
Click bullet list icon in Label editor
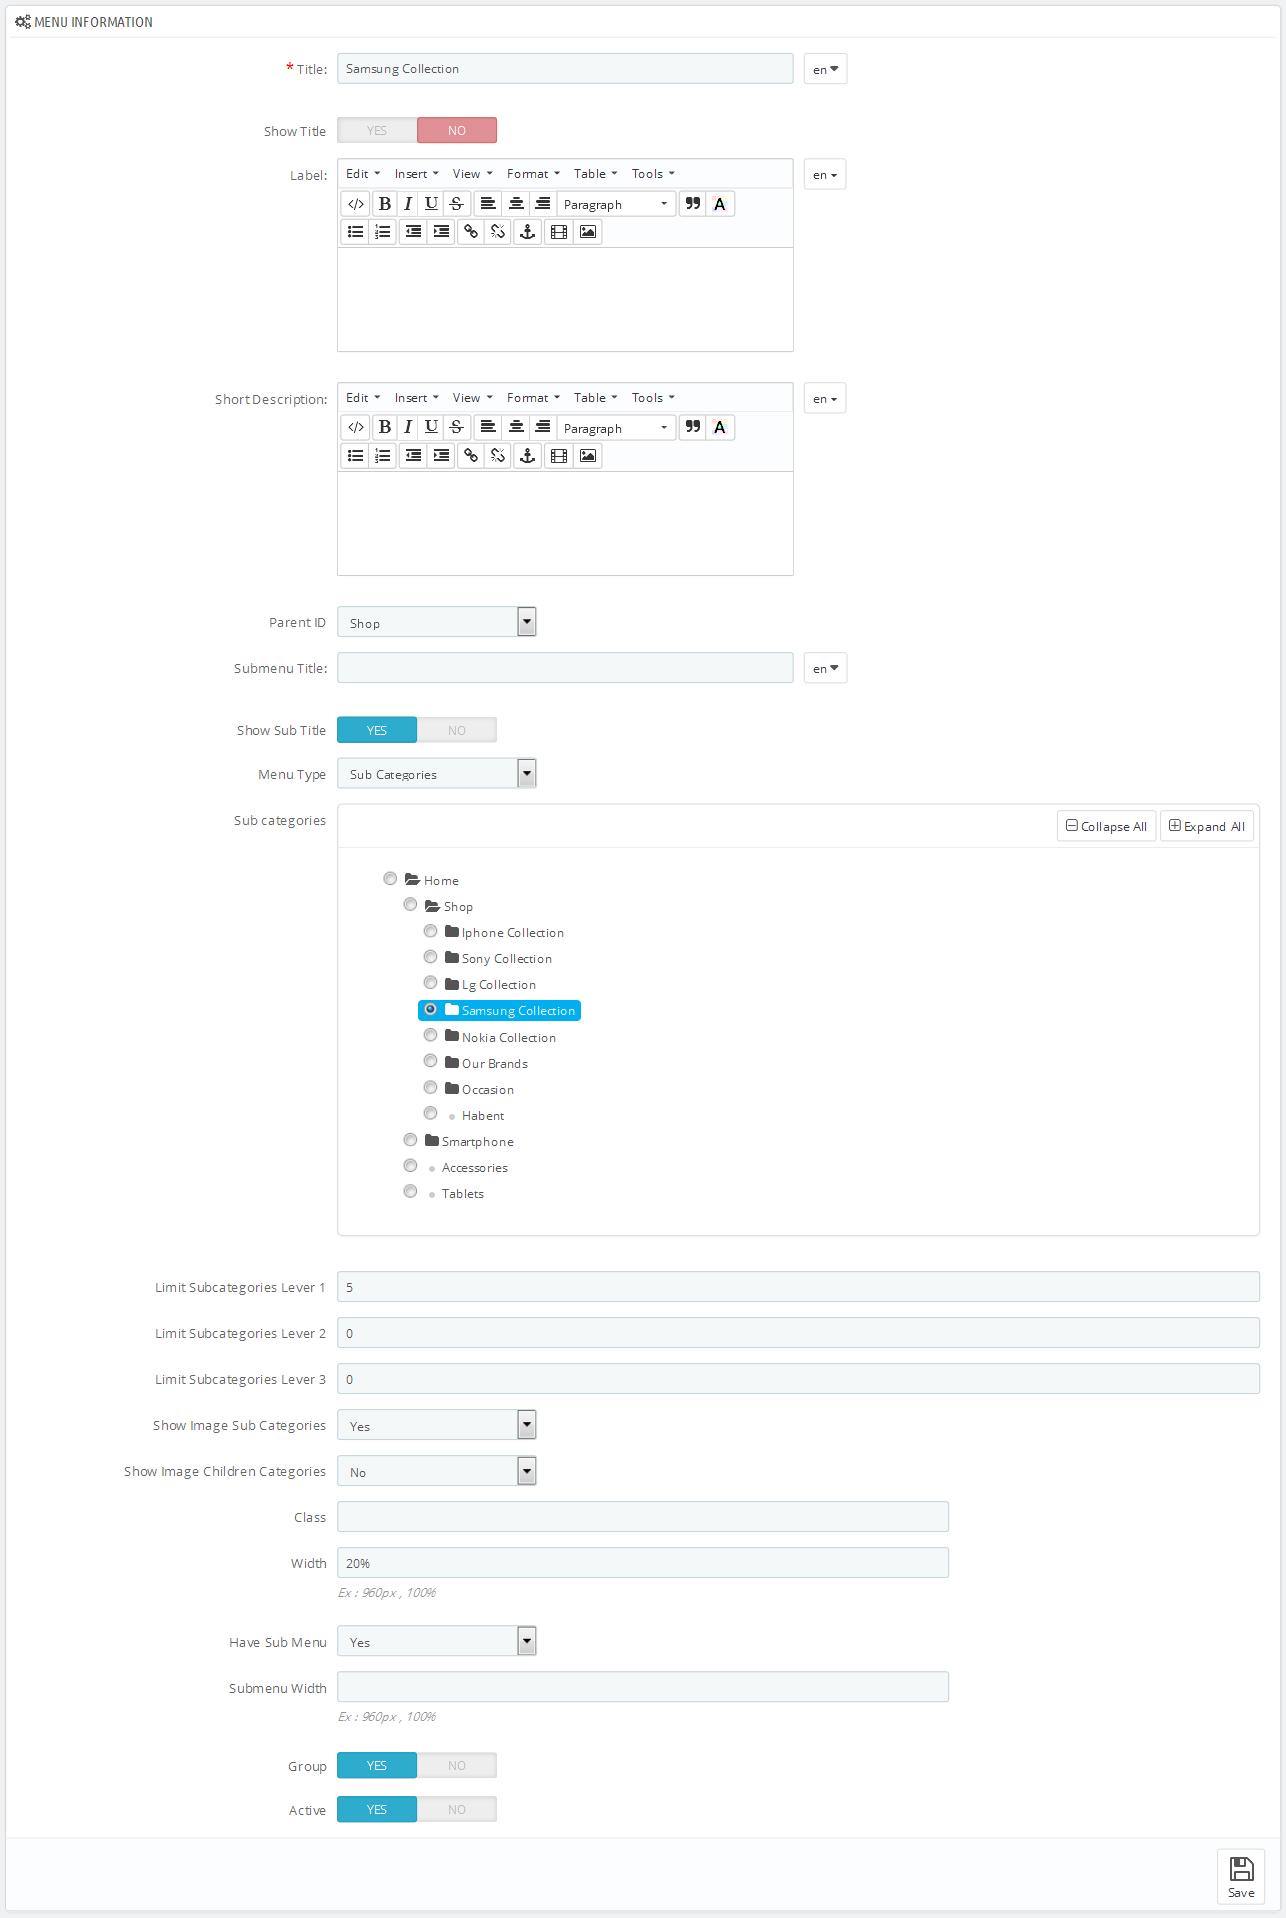tap(356, 232)
